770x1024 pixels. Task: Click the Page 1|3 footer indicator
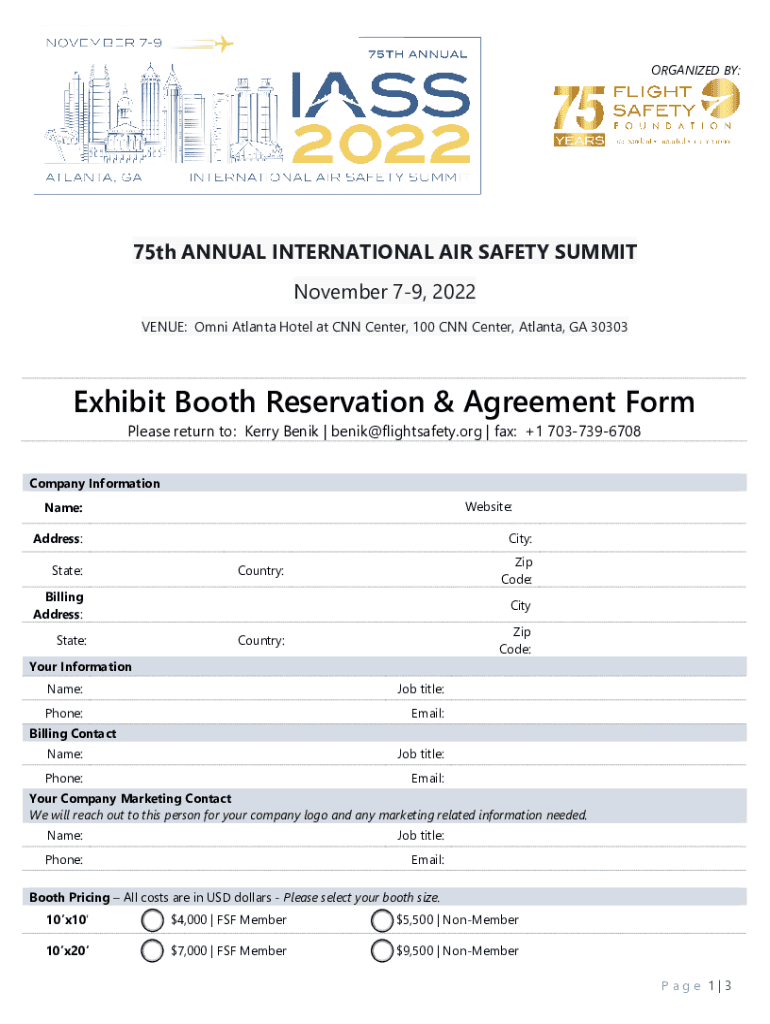pos(697,987)
